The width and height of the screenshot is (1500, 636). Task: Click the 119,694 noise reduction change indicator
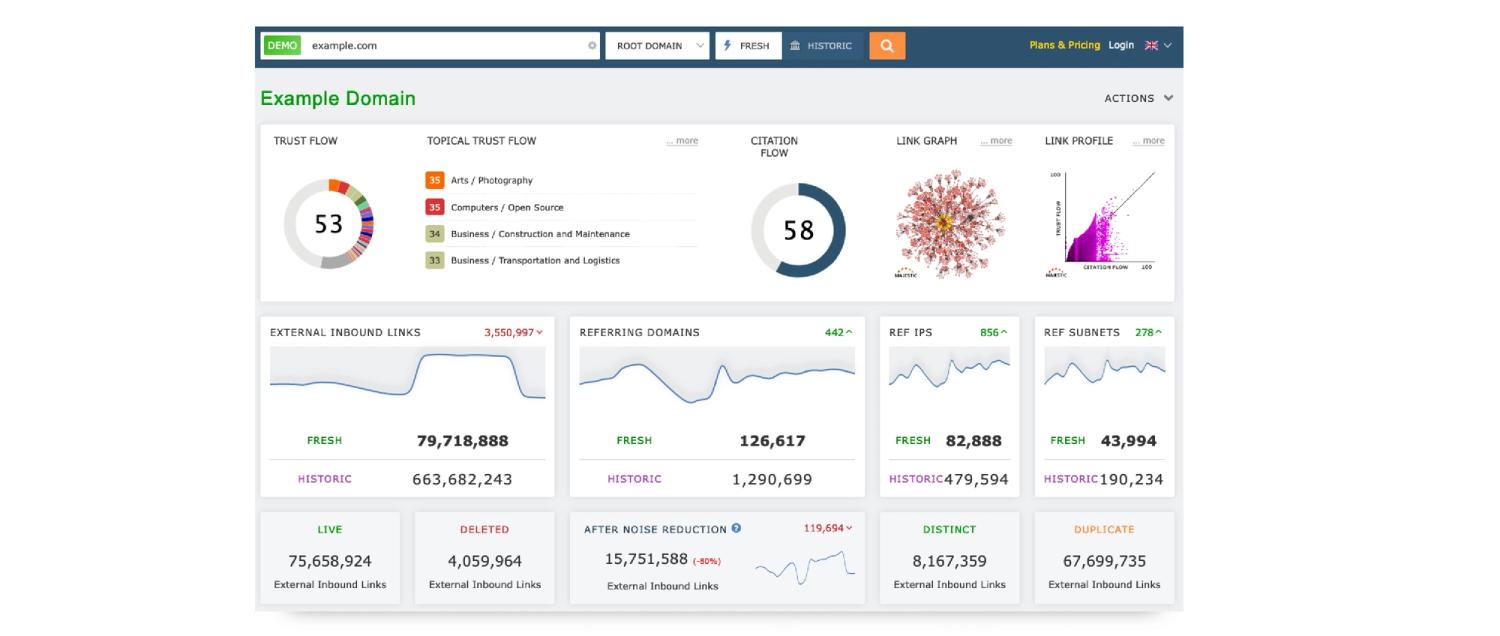click(x=828, y=528)
